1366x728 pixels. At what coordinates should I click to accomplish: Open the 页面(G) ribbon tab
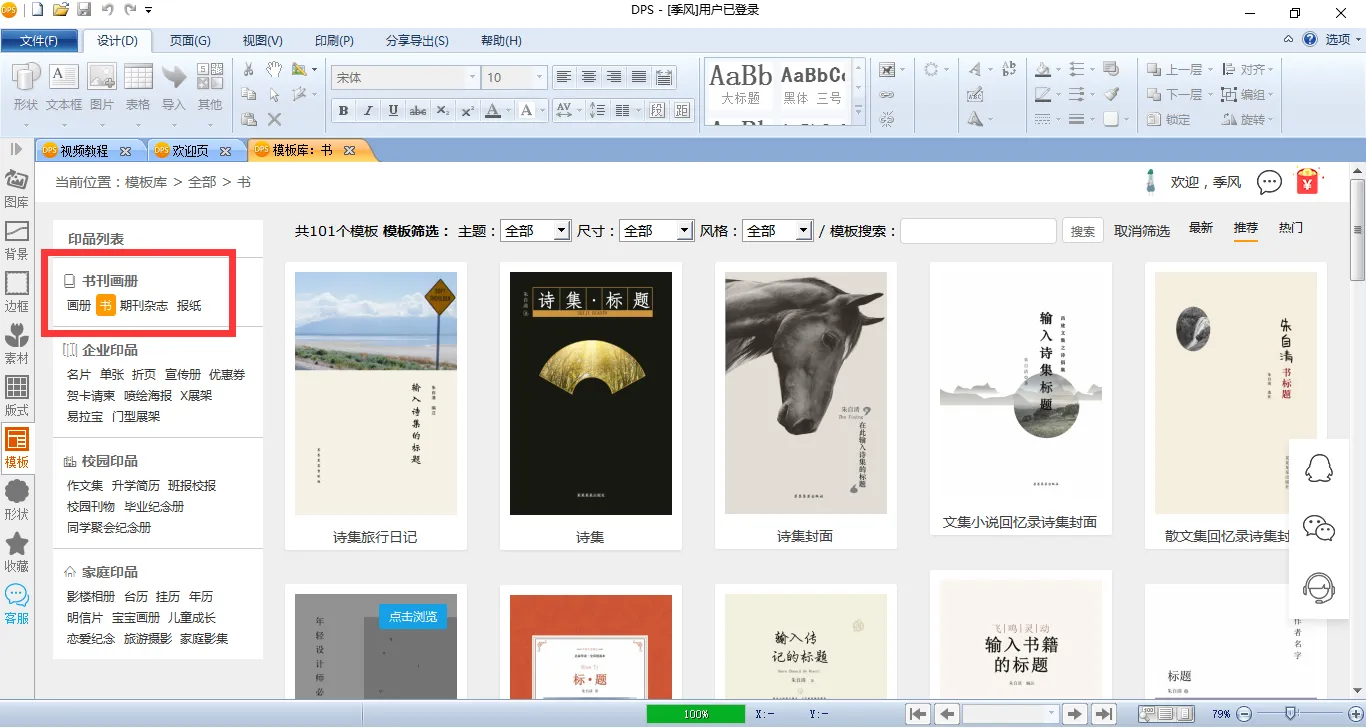[189, 41]
